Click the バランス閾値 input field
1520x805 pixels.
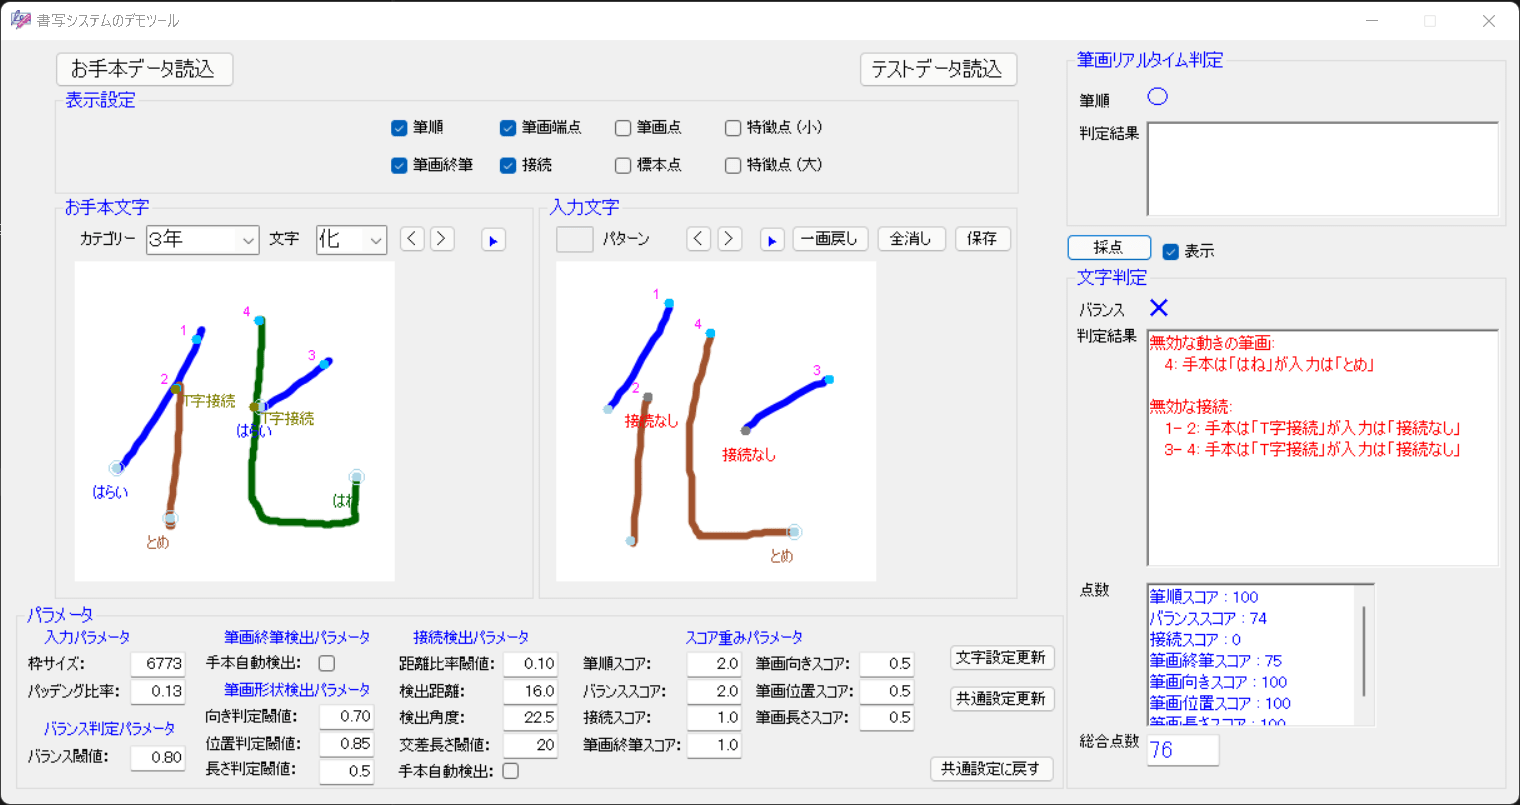pyautogui.click(x=158, y=757)
